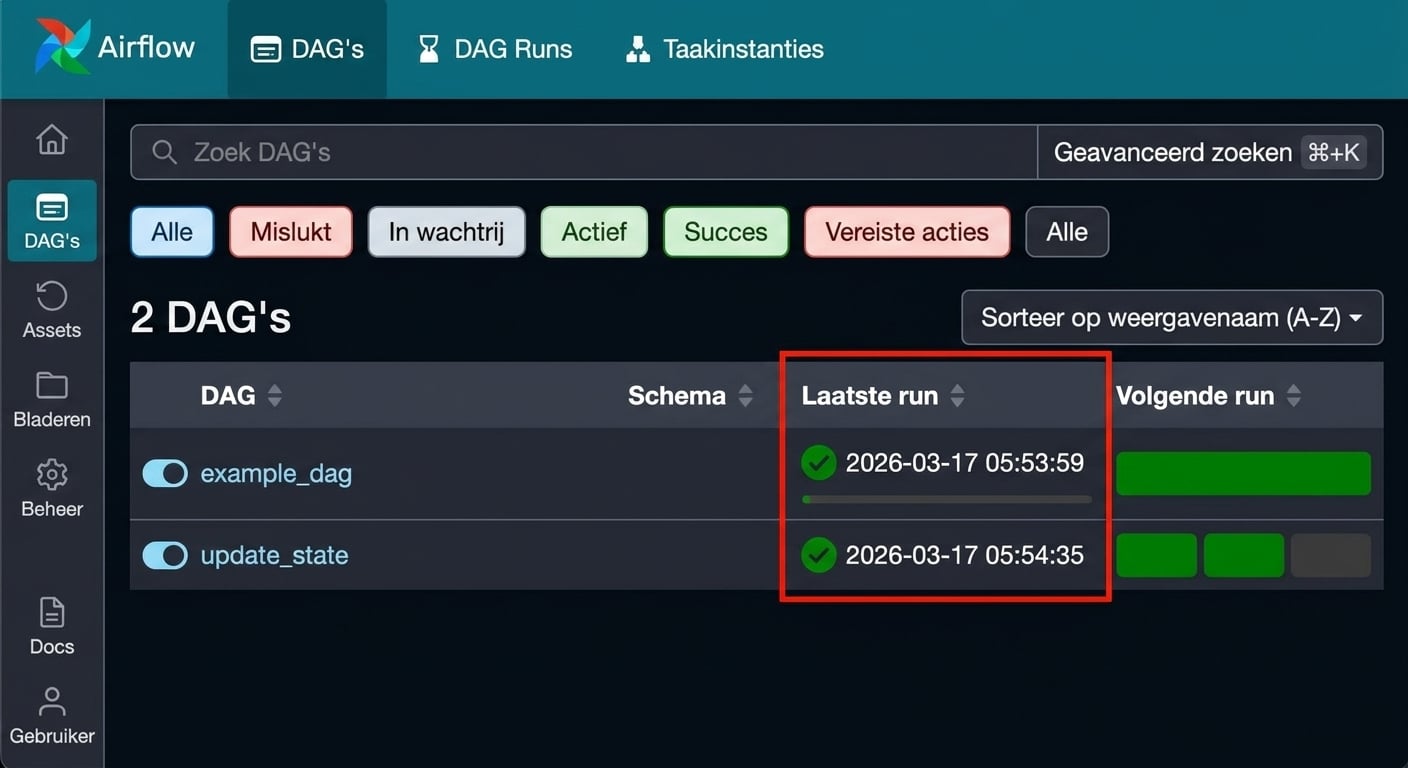The image size is (1408, 768).
Task: Go to Home via sidebar house icon
Action: (52, 140)
